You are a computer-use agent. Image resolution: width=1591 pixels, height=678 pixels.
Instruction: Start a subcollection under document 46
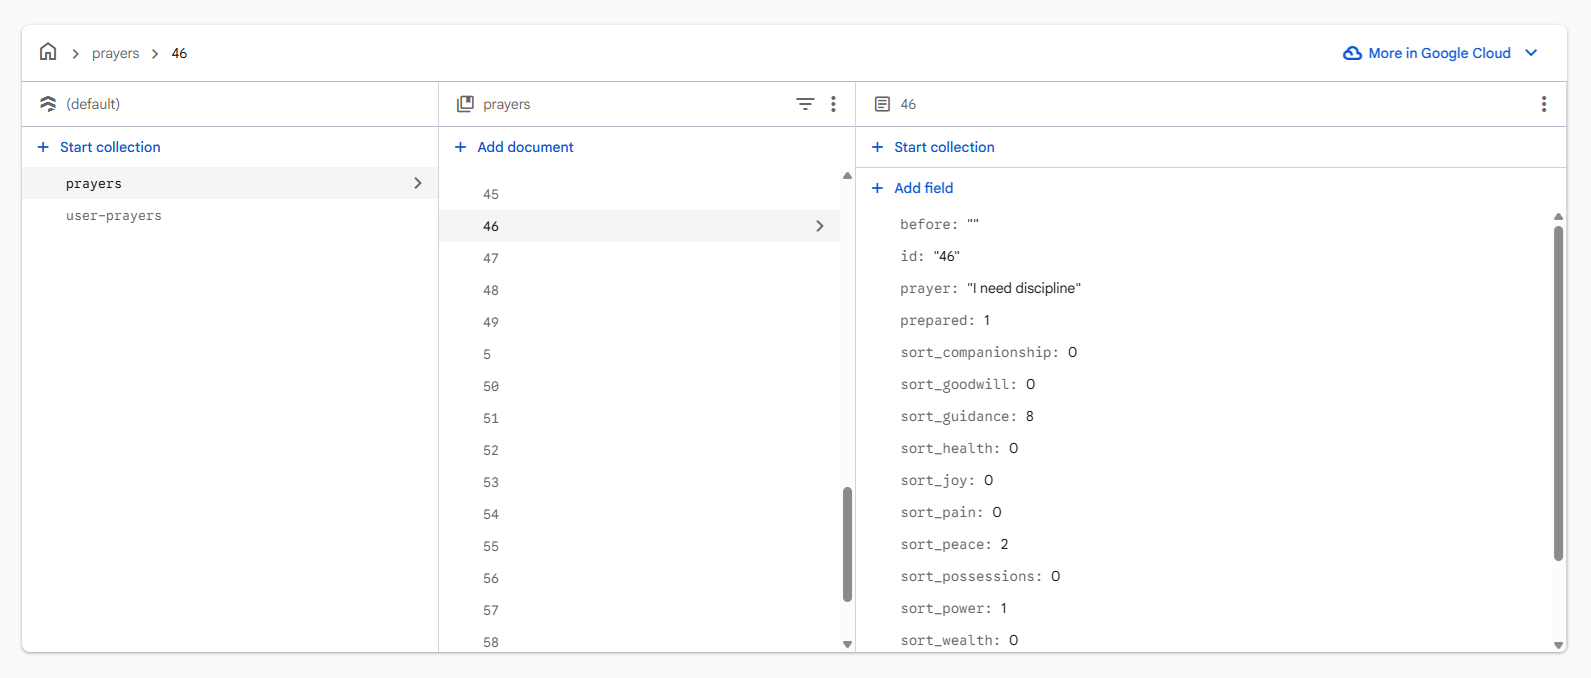(x=944, y=147)
